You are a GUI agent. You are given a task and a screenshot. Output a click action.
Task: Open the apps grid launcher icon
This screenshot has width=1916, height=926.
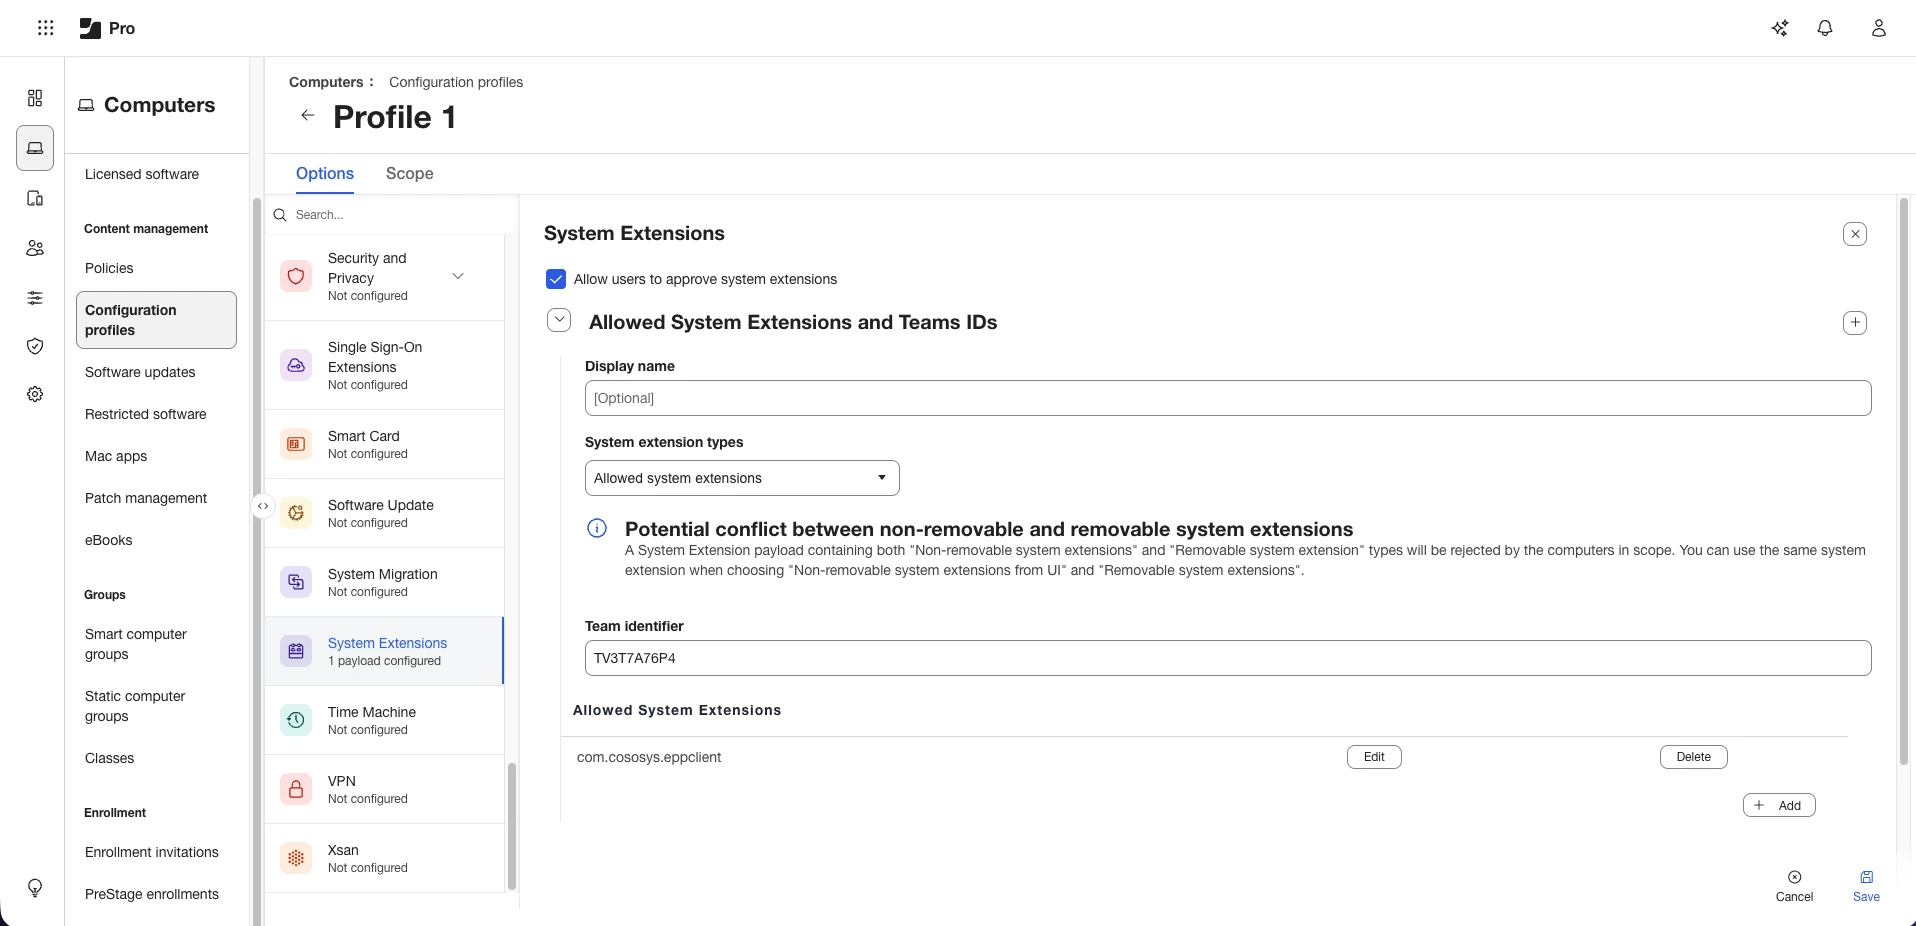point(45,28)
